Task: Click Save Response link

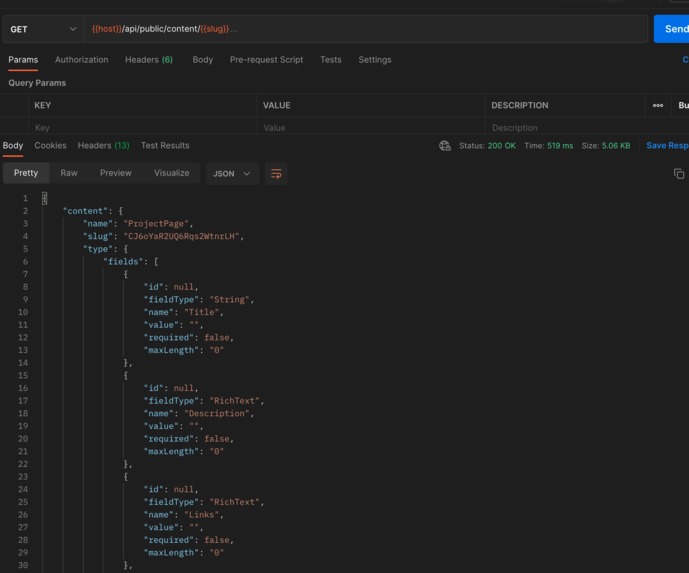Action: (x=667, y=145)
